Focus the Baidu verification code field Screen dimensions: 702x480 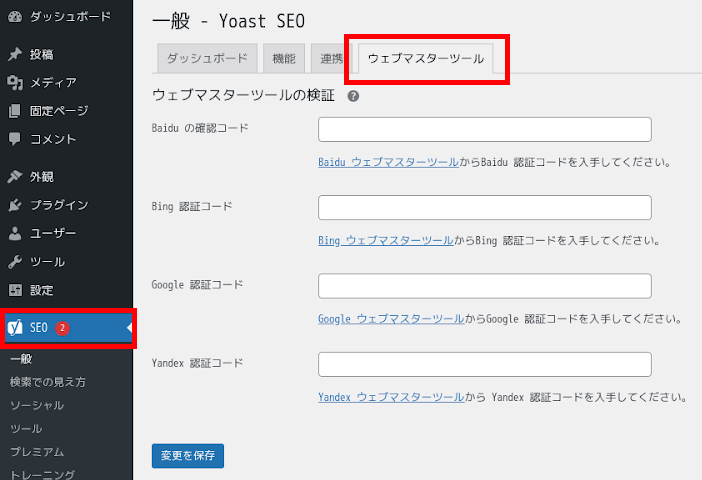coord(484,130)
